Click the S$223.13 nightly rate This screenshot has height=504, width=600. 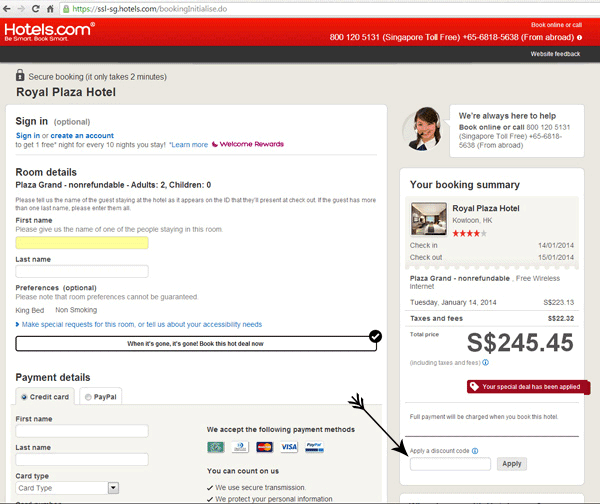click(559, 302)
